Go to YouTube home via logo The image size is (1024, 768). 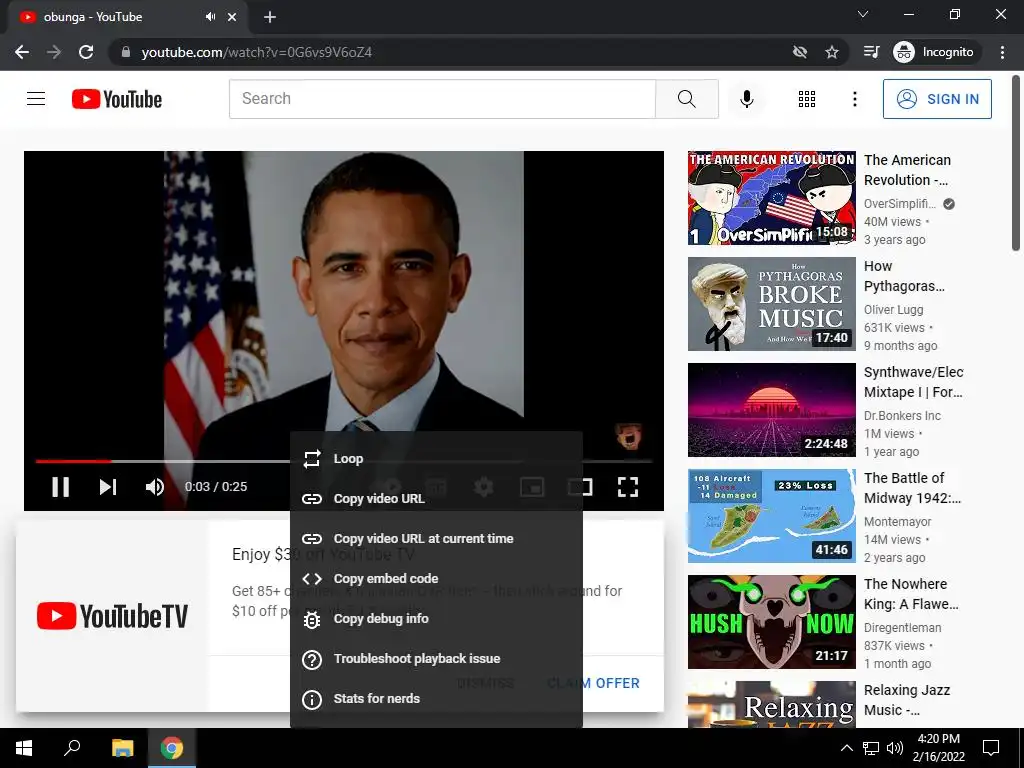(117, 99)
